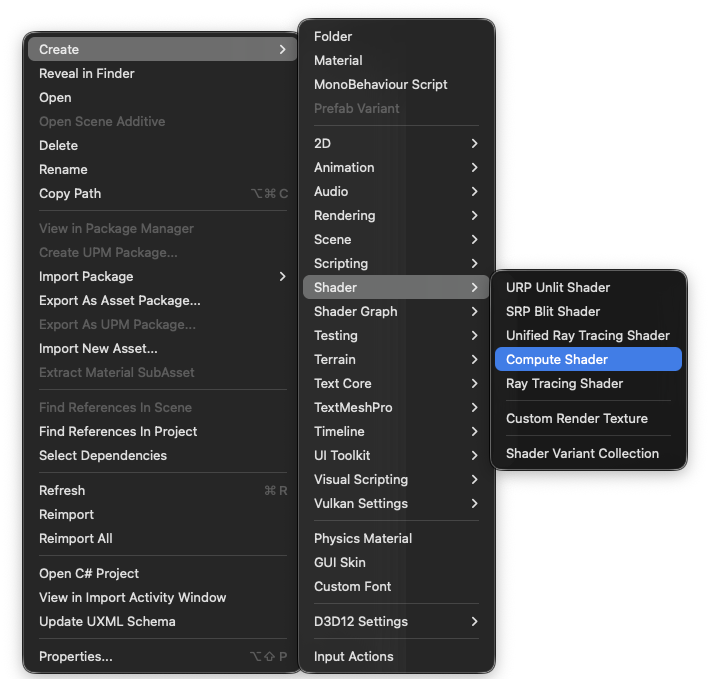710x700 pixels.
Task: Select Compute Shader from the Shader submenu
Action: coord(588,359)
